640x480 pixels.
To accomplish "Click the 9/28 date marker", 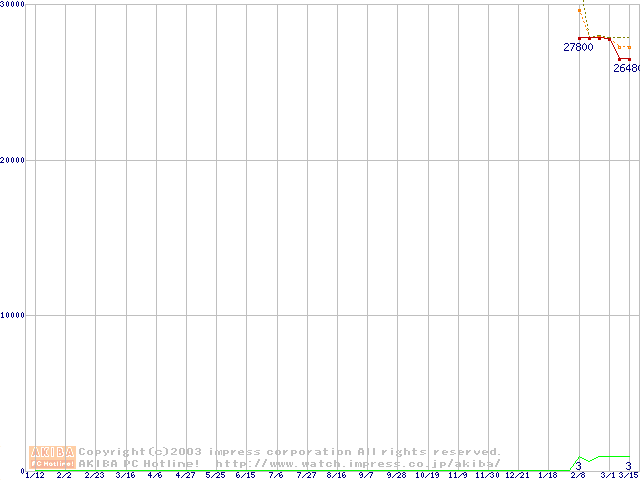I will tap(397, 476).
